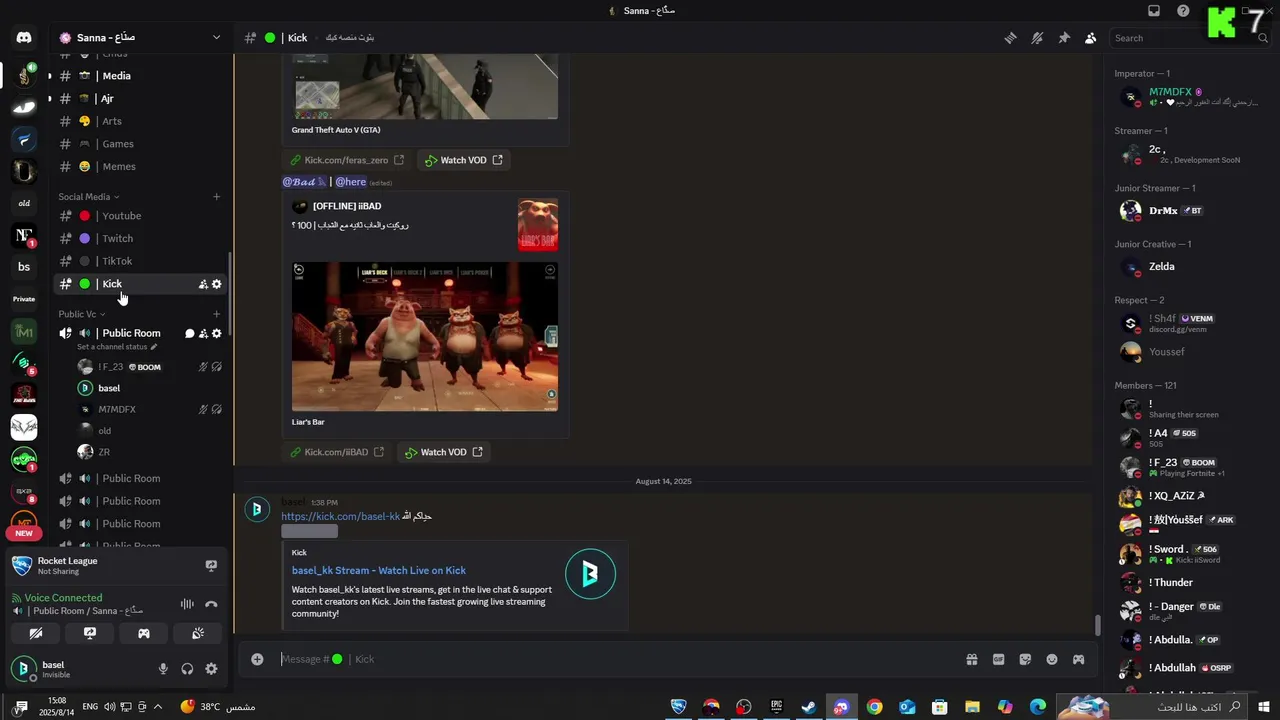Deafen headphones in user panel

[x=187, y=669]
